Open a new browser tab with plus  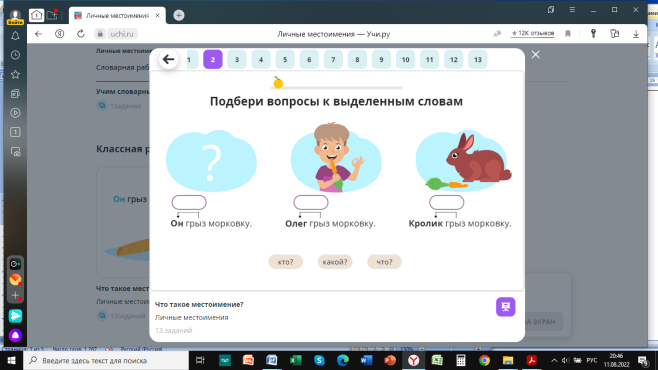tap(179, 16)
